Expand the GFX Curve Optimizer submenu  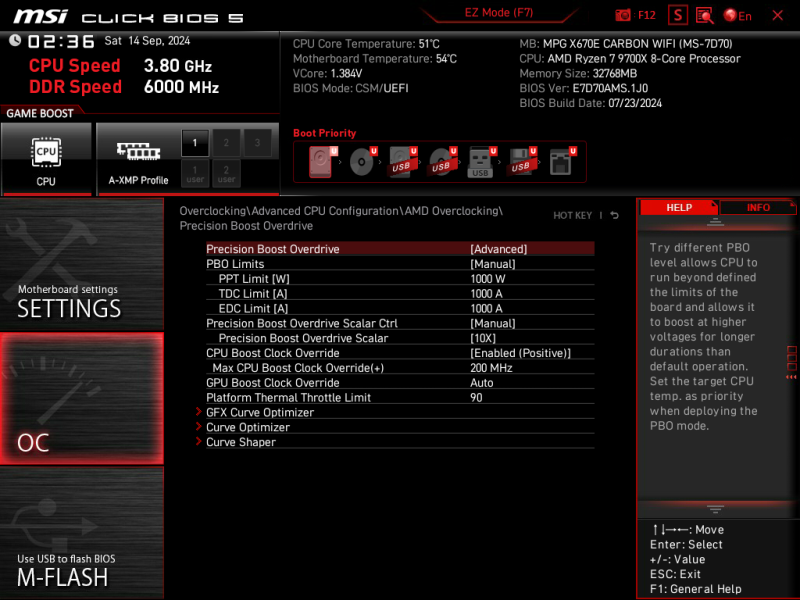coord(259,412)
